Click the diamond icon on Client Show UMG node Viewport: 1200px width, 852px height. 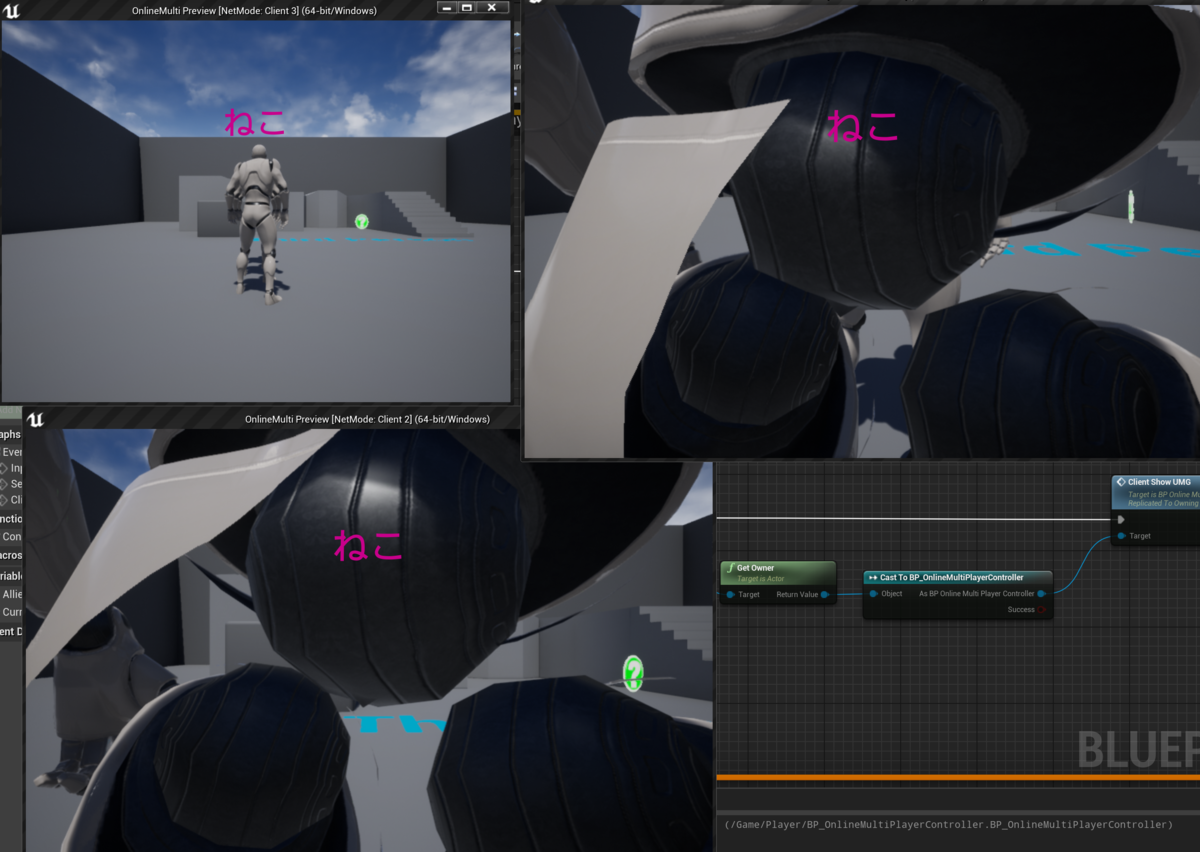(x=1121, y=482)
